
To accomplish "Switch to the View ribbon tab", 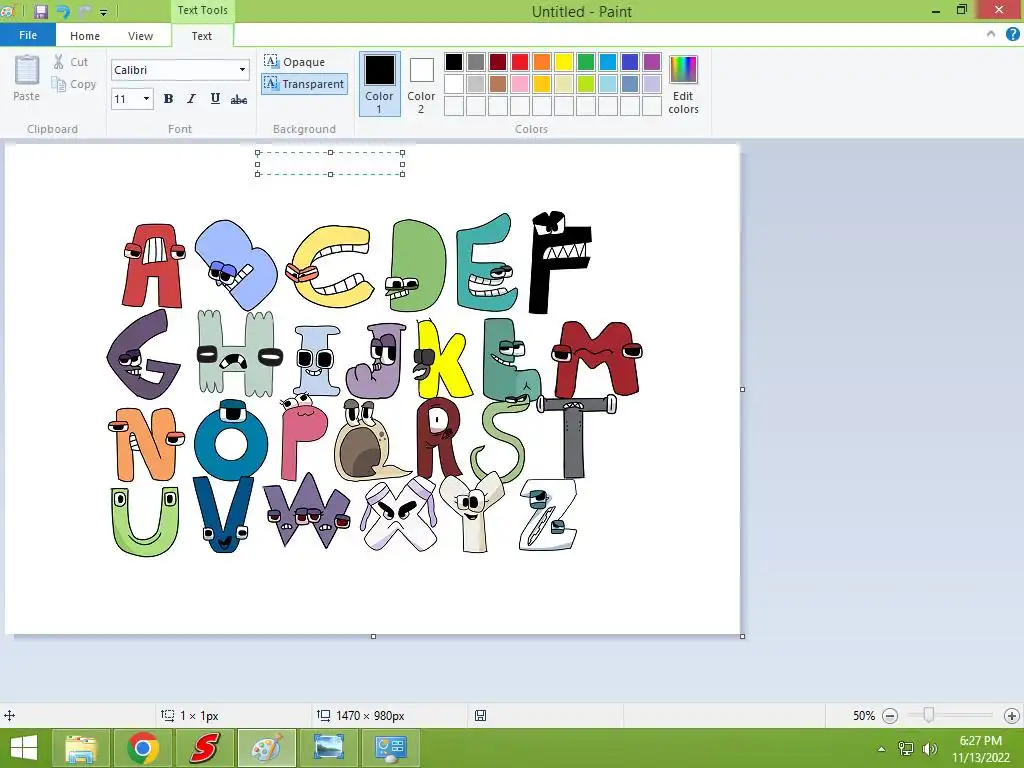I will coord(140,36).
